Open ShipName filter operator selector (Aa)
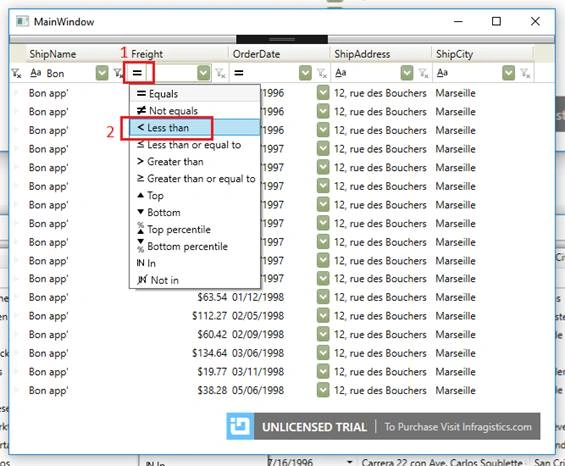Image resolution: width=565 pixels, height=466 pixels. tap(35, 73)
